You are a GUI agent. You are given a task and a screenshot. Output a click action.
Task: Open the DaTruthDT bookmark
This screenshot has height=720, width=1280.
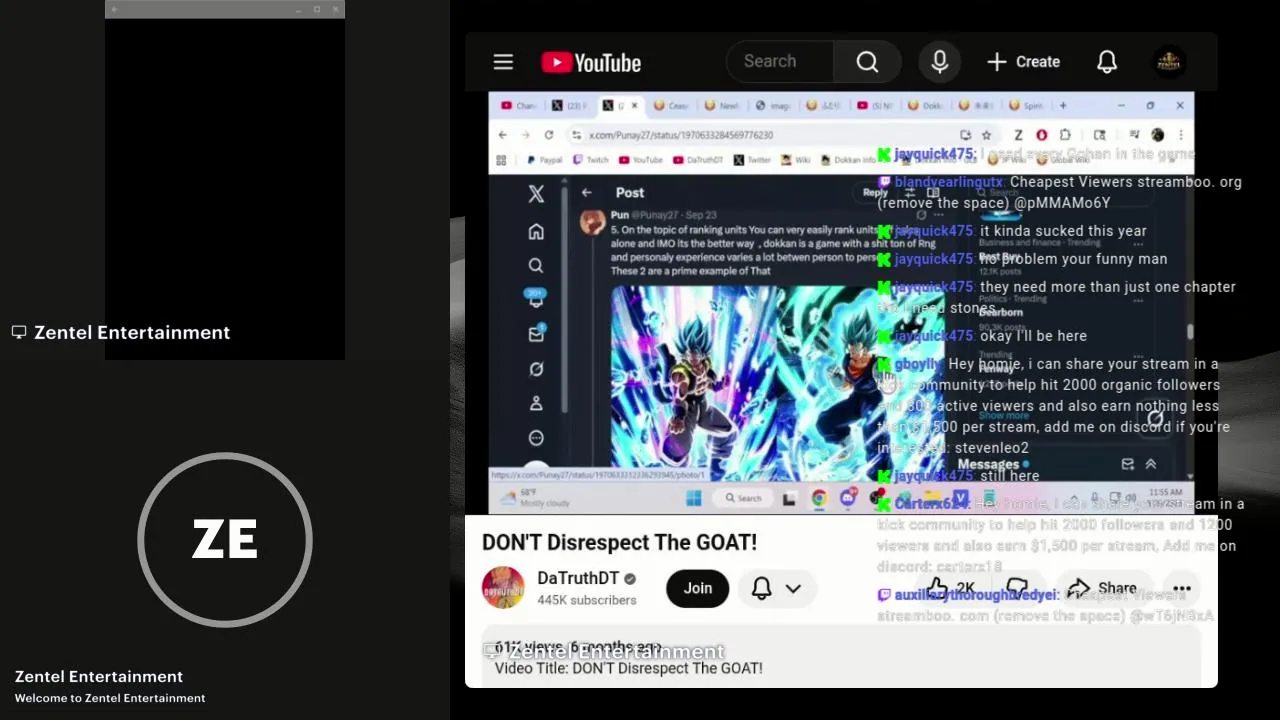698,160
